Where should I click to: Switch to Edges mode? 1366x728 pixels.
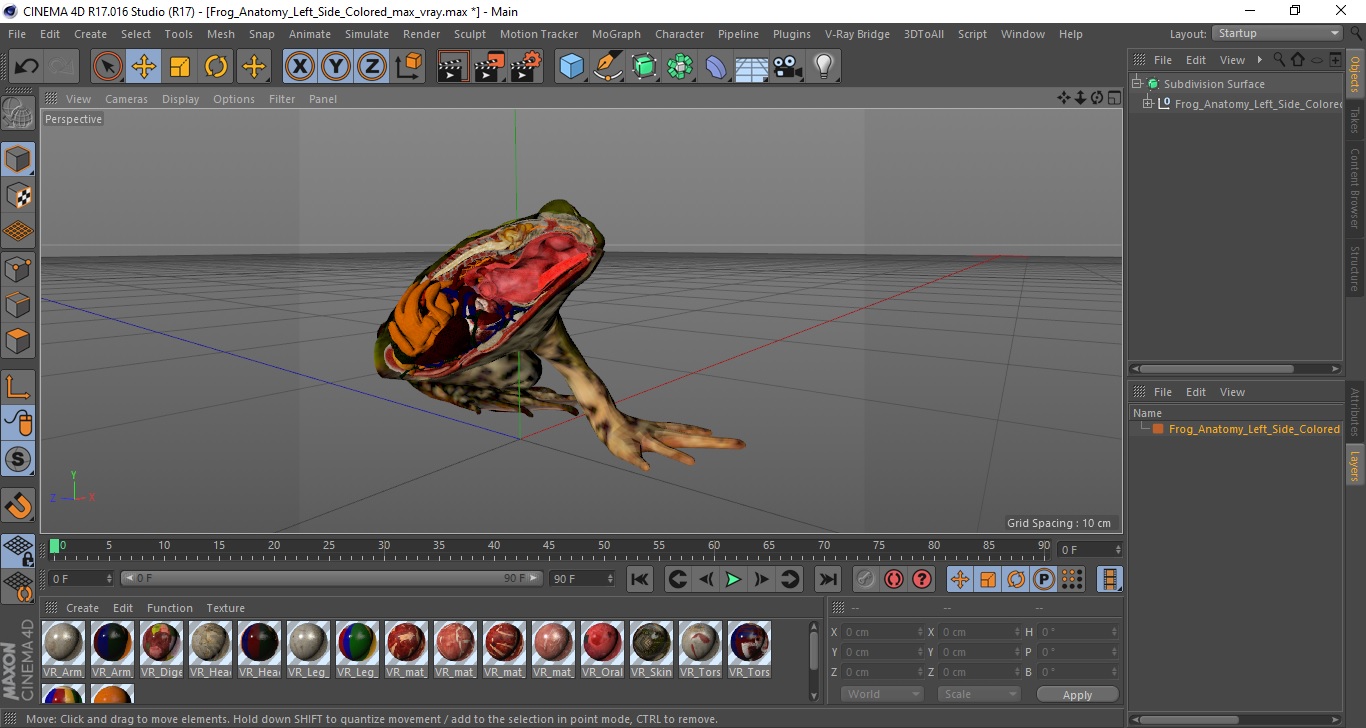[x=18, y=304]
